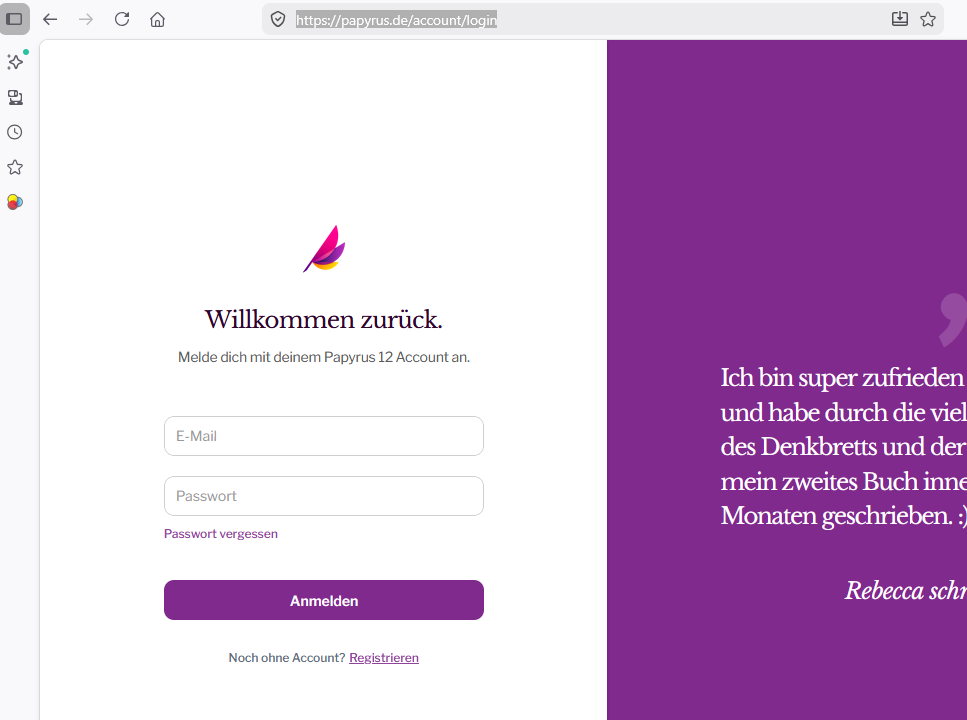Follow the Registrieren link
967x720 pixels.
coord(384,658)
